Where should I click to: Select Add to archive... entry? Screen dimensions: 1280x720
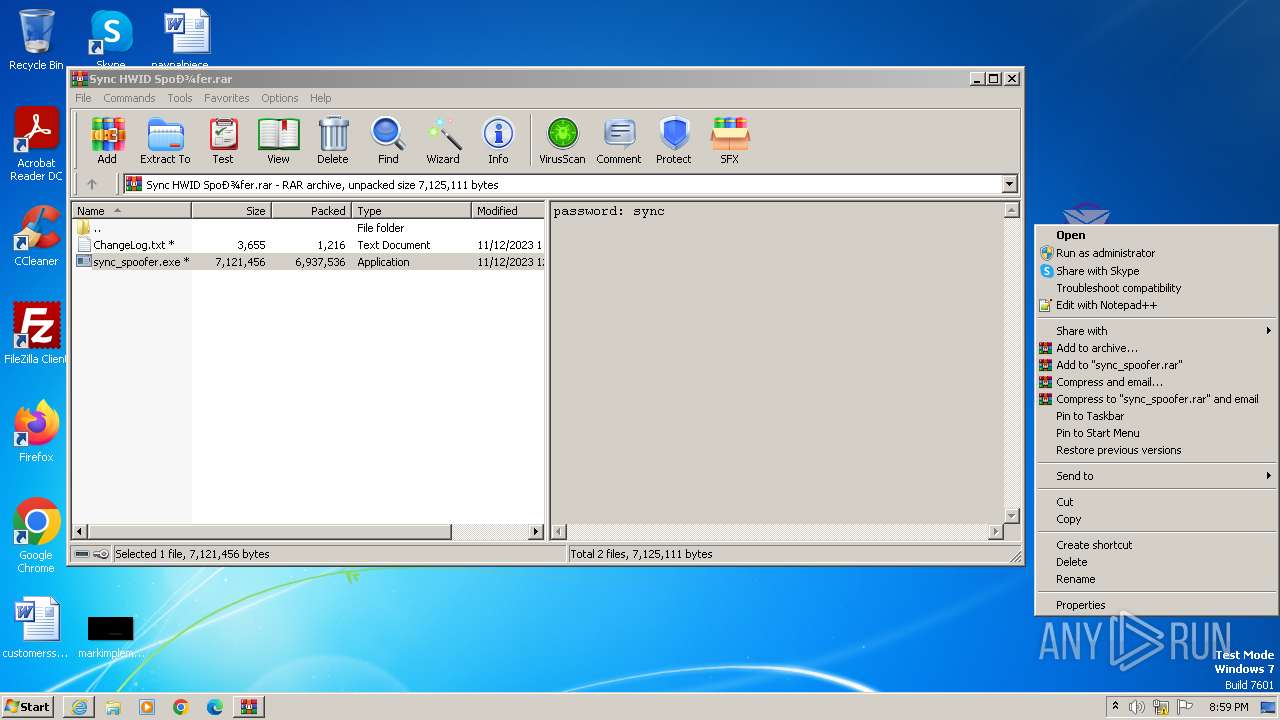point(1156,348)
